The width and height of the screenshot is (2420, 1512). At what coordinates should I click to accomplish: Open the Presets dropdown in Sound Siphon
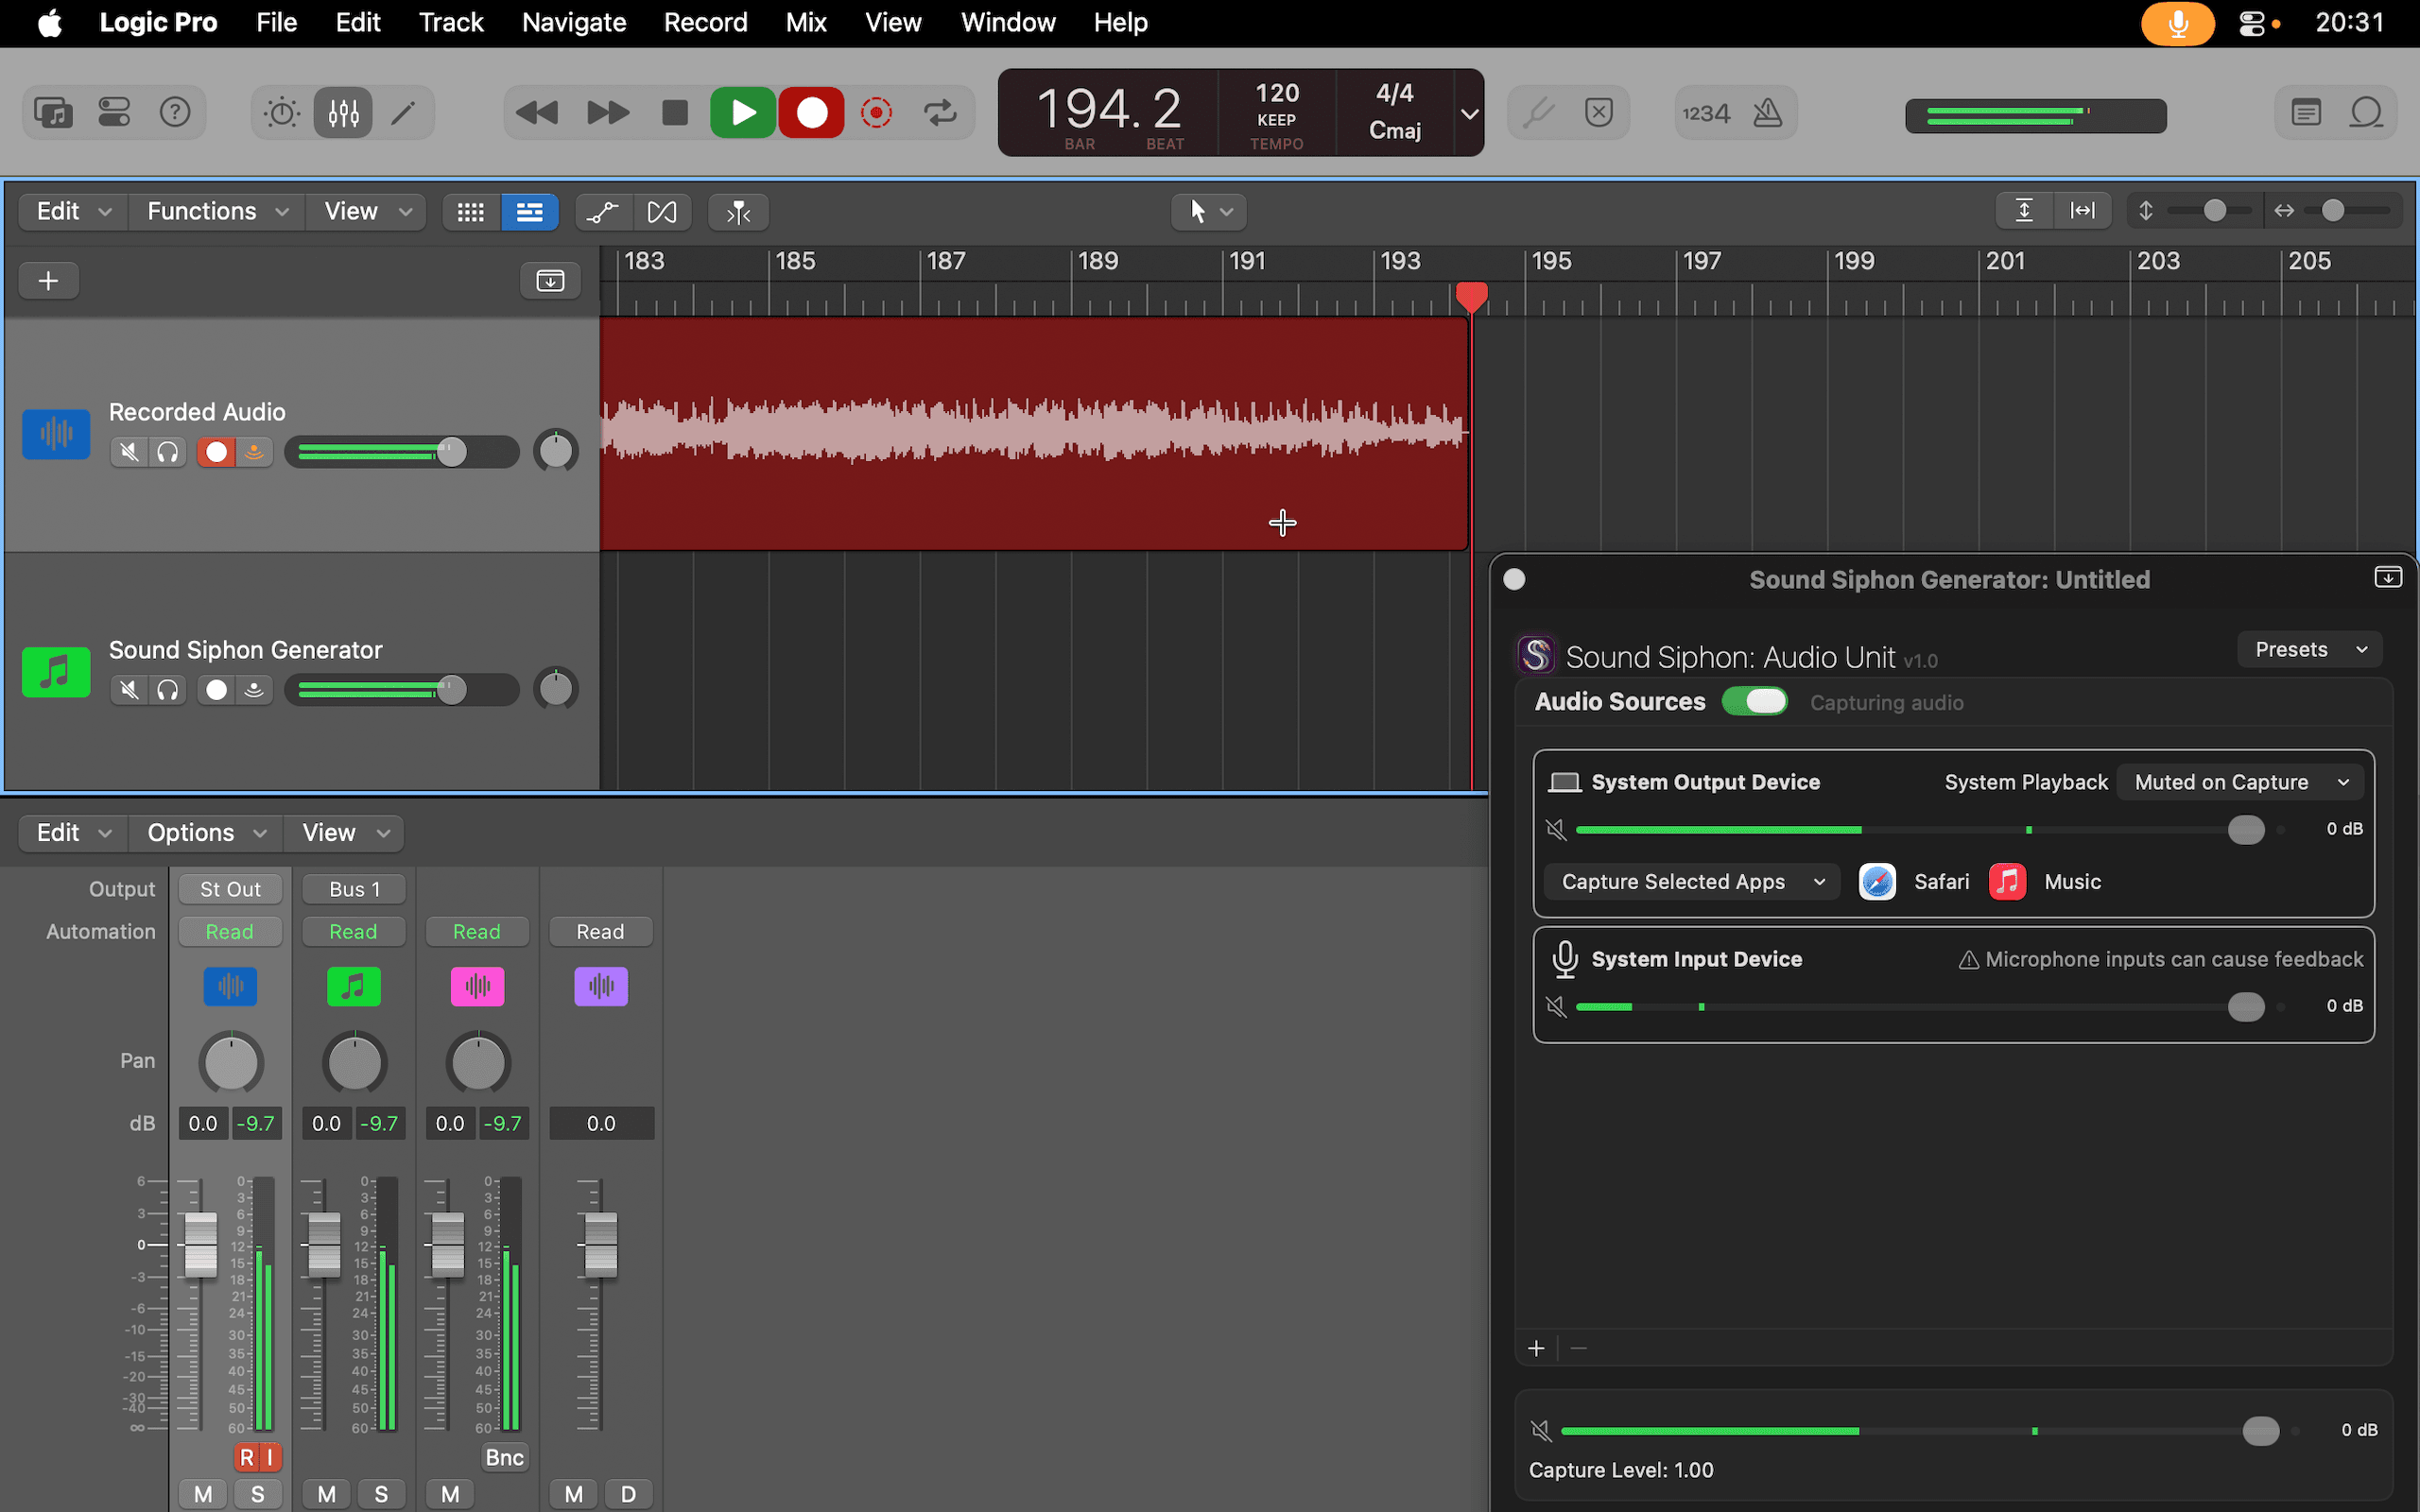(x=2308, y=649)
